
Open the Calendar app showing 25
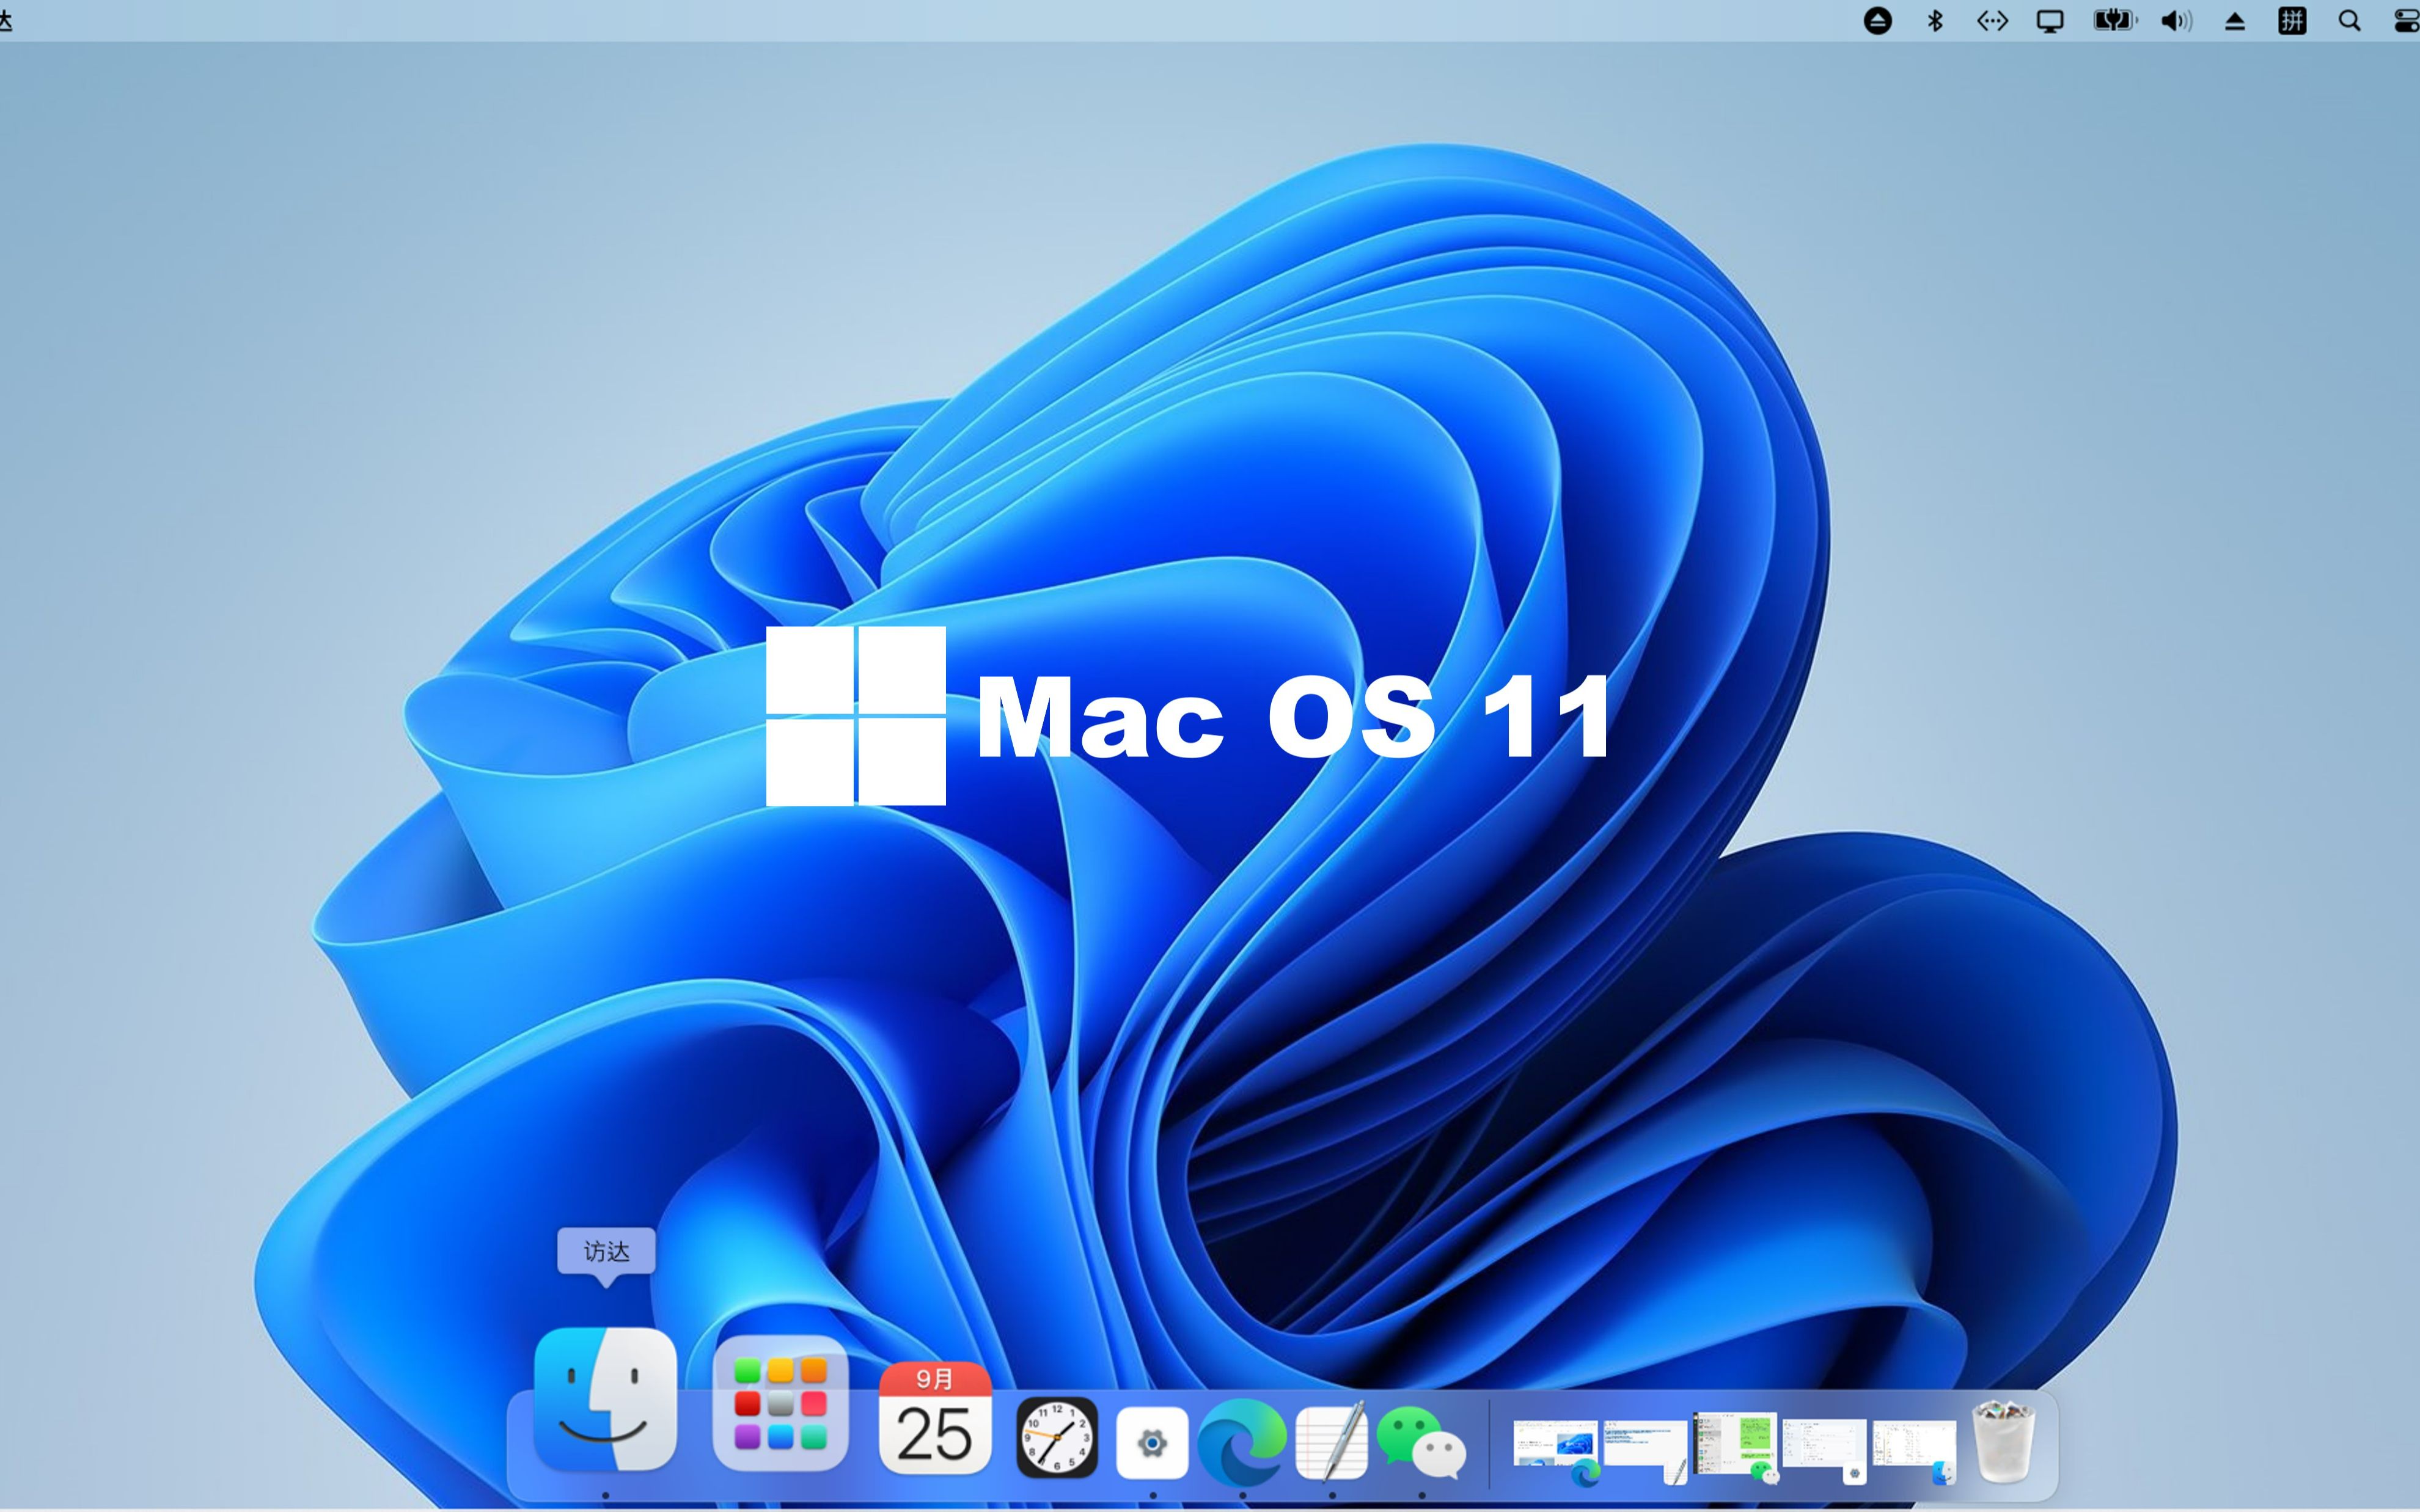935,1417
